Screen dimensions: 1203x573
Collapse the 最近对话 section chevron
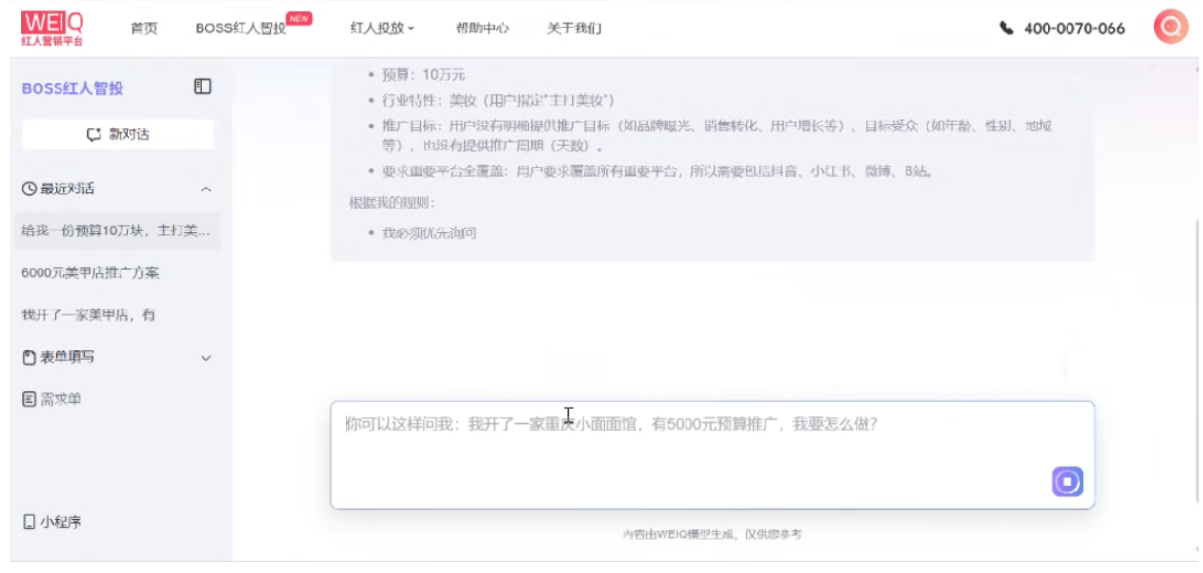(x=206, y=189)
